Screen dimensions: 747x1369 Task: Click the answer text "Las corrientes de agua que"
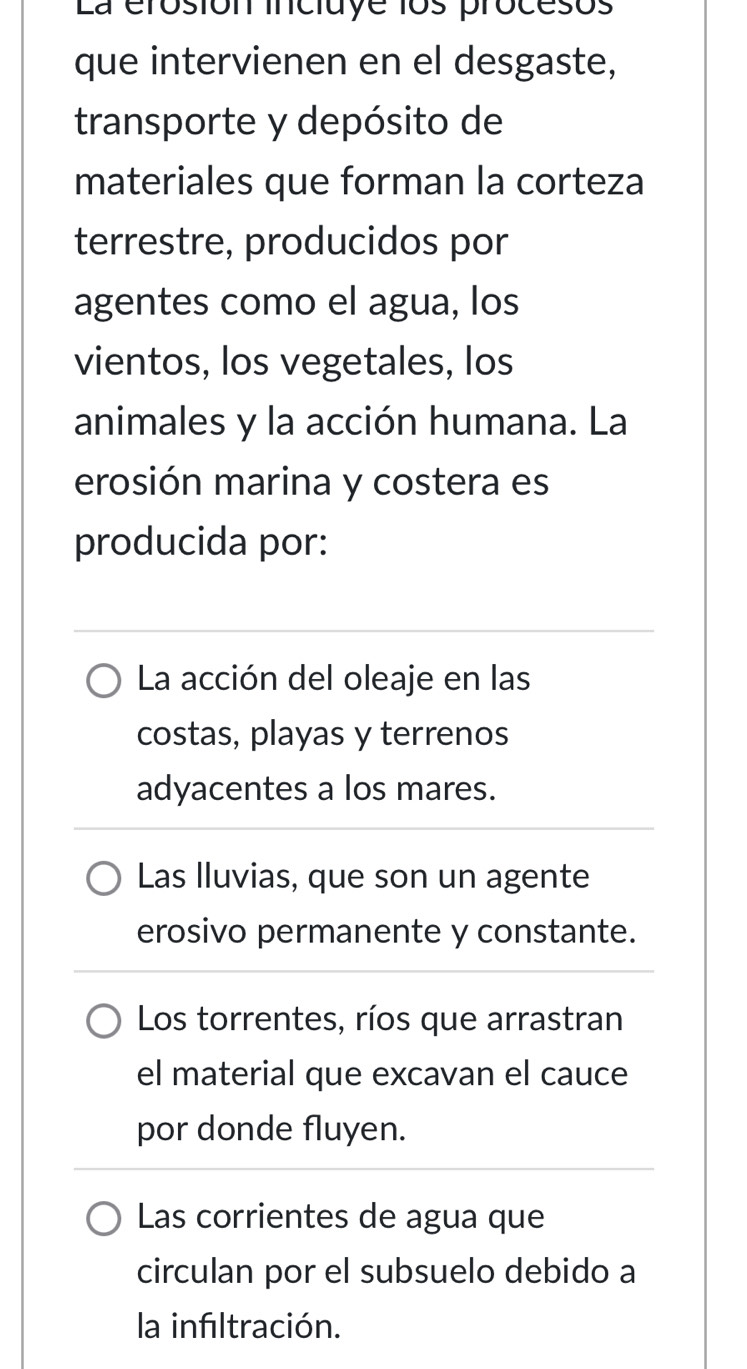[x=341, y=1217]
